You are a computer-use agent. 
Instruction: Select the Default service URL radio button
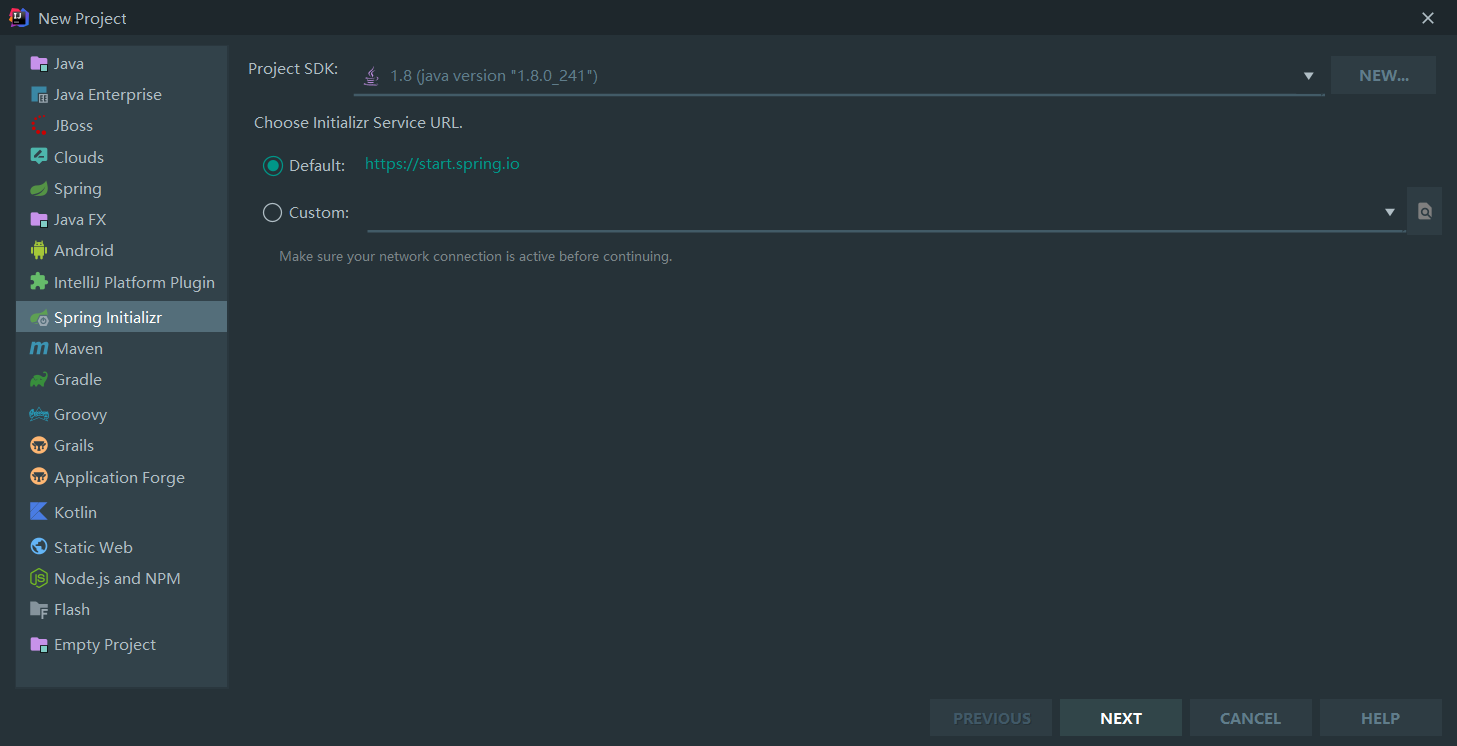coord(273,166)
